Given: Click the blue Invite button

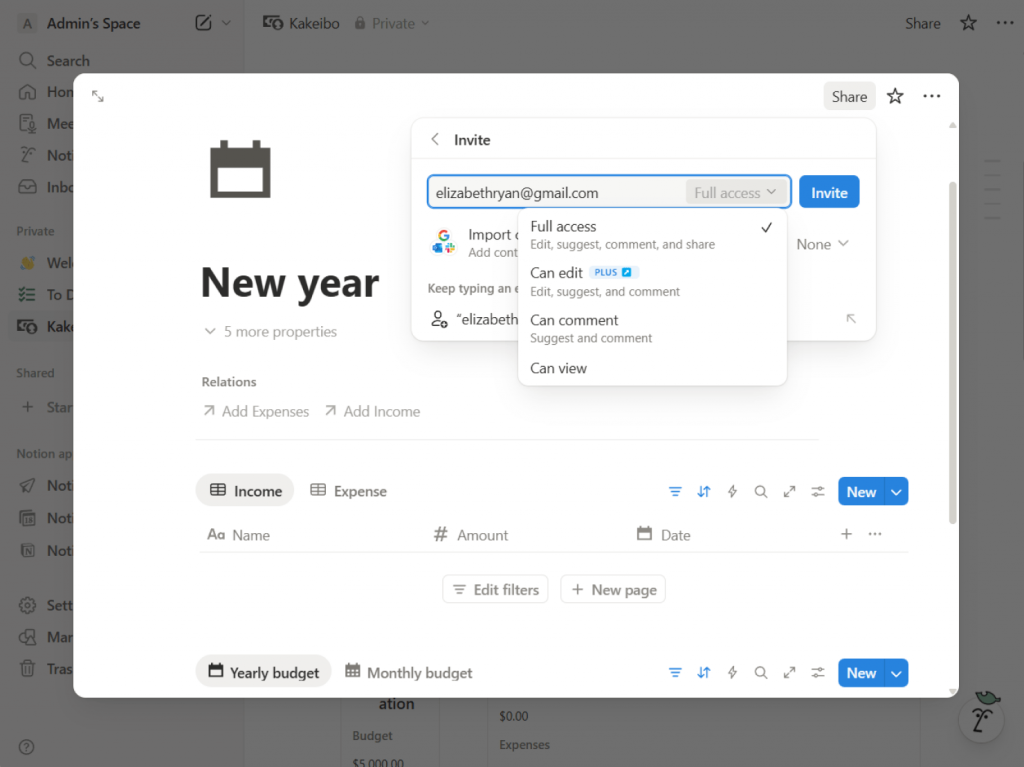Looking at the screenshot, I should tap(829, 192).
